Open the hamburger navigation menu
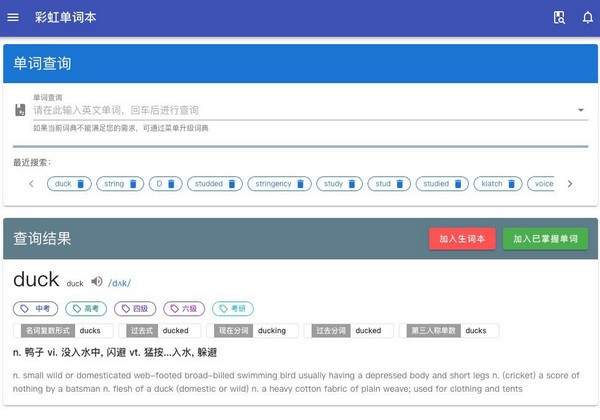 coord(13,17)
